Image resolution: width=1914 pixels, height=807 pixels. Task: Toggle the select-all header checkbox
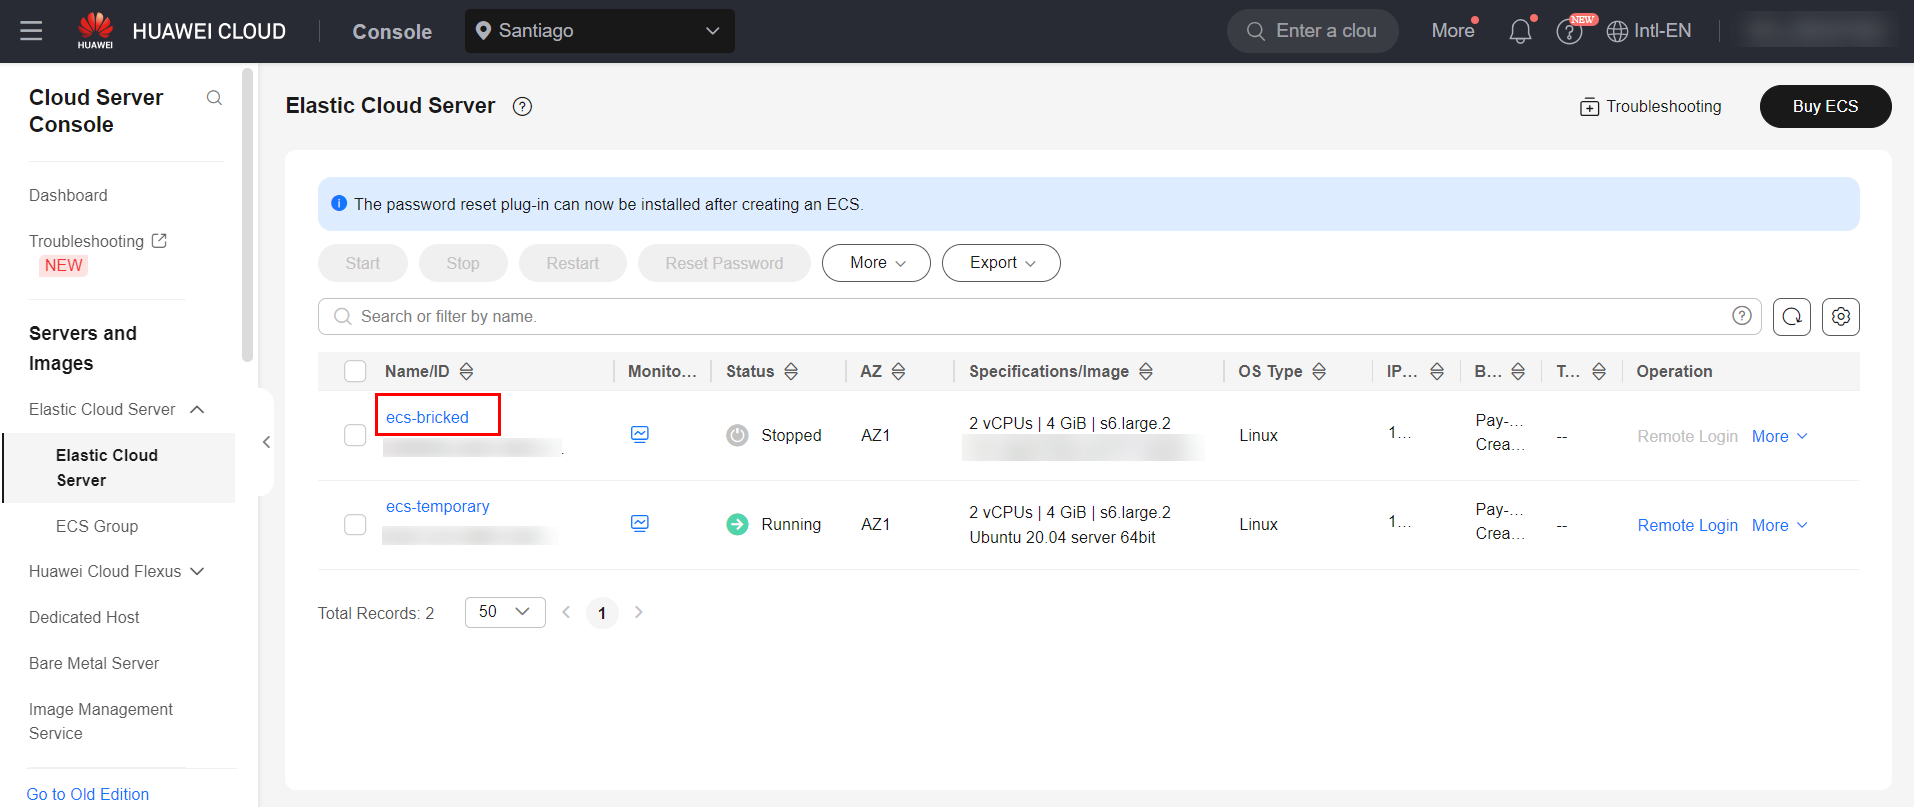[355, 371]
